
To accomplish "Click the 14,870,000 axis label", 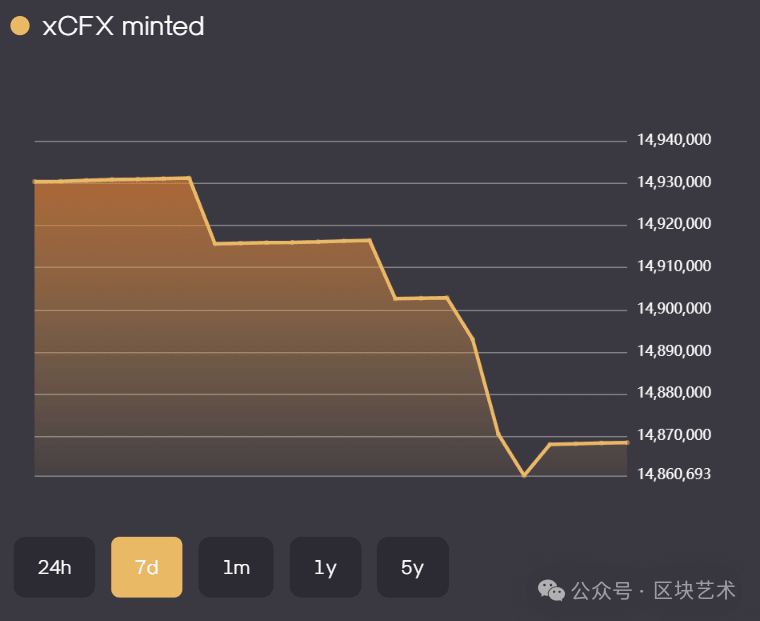I will 674,435.
